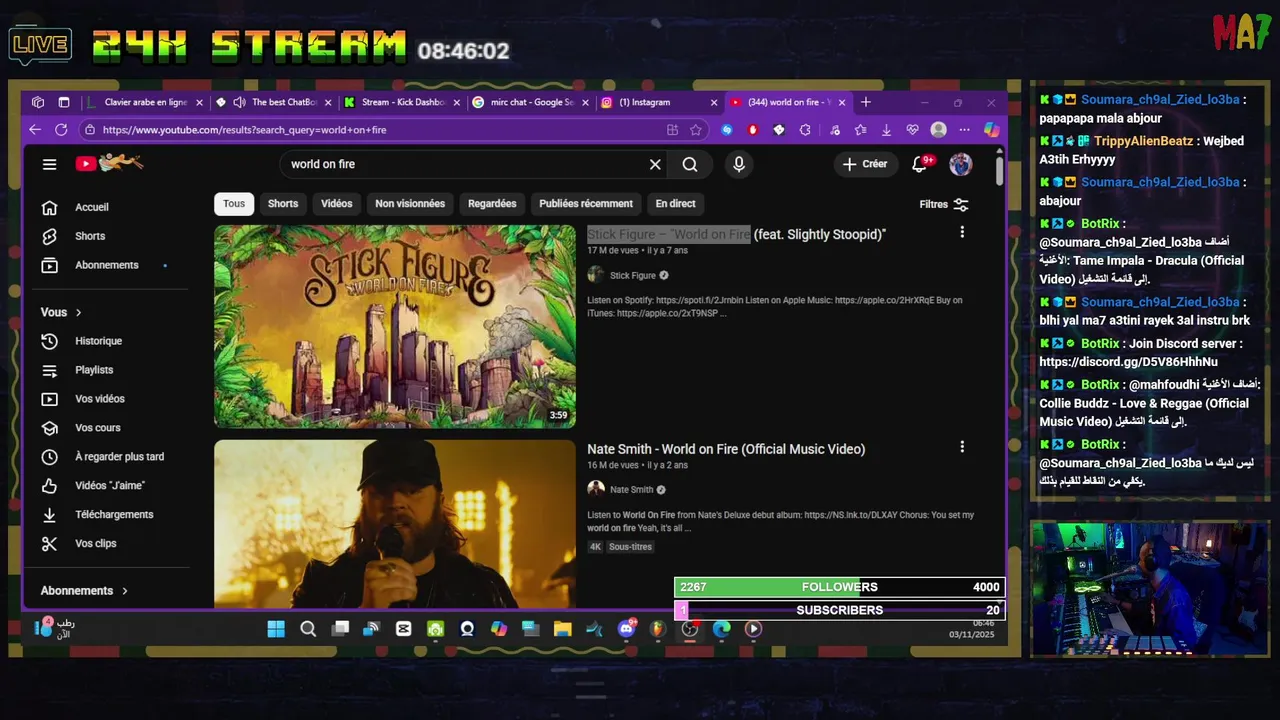Open the Windows Start button
This screenshot has width=1280, height=720.
[276, 629]
